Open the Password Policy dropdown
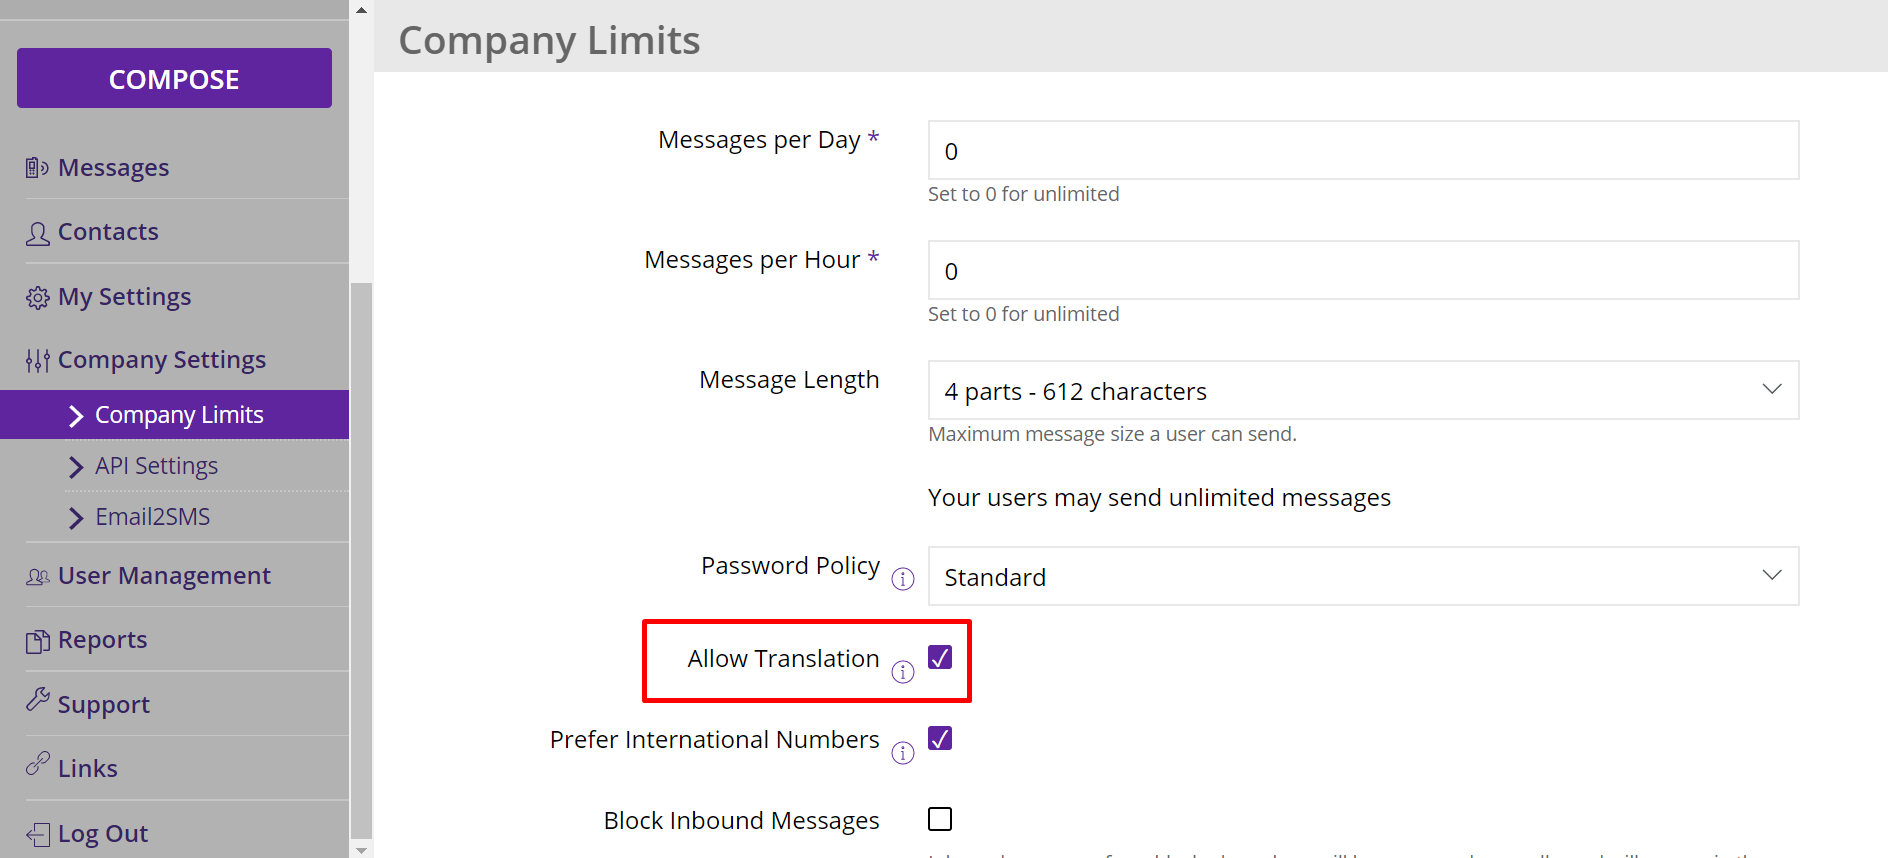The height and width of the screenshot is (858, 1888). click(1362, 576)
